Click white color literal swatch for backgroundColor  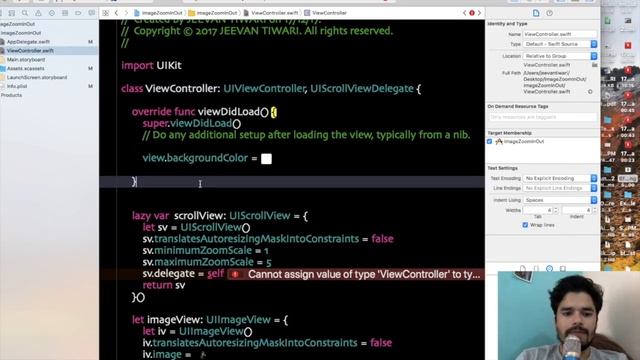[266, 159]
